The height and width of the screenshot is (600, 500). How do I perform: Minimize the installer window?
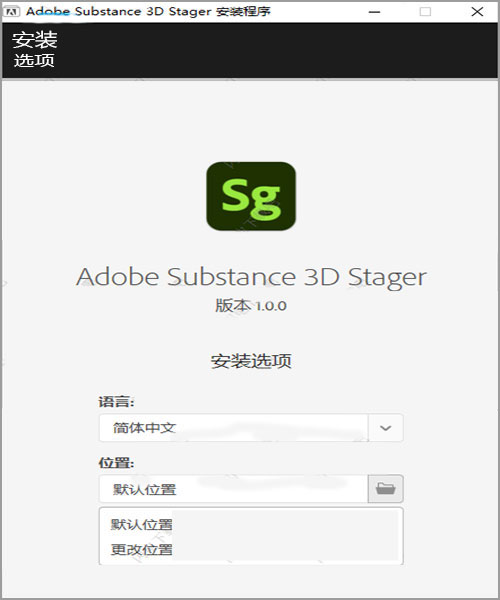pos(374,12)
